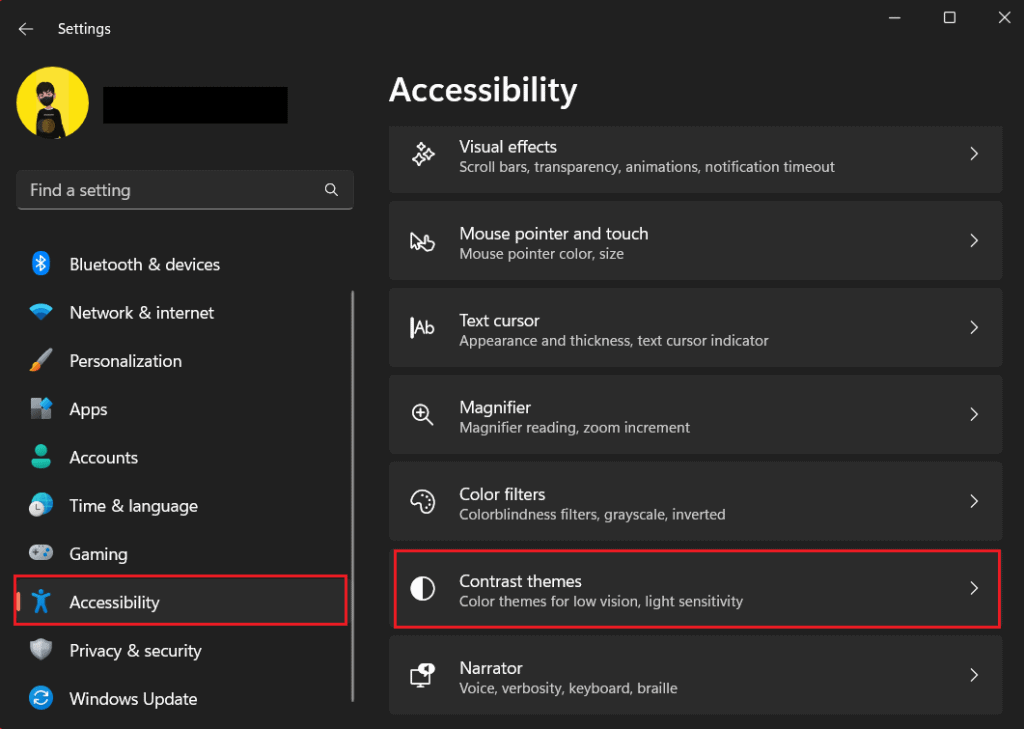This screenshot has height=729, width=1024.
Task: Click the Contrast themes chevron arrow
Action: (x=974, y=589)
